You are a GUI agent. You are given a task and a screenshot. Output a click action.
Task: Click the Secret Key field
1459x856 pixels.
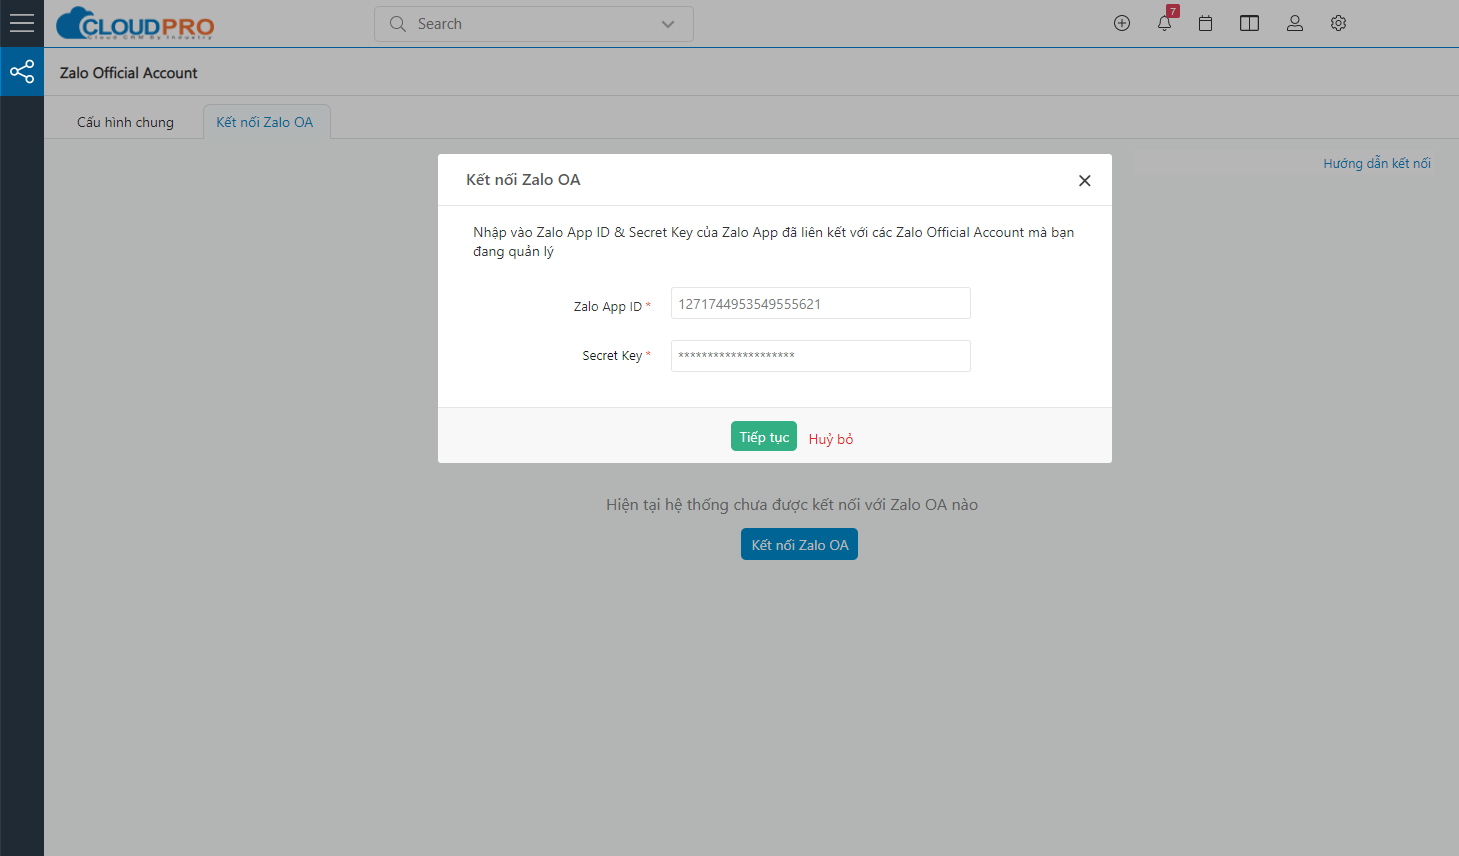point(821,356)
